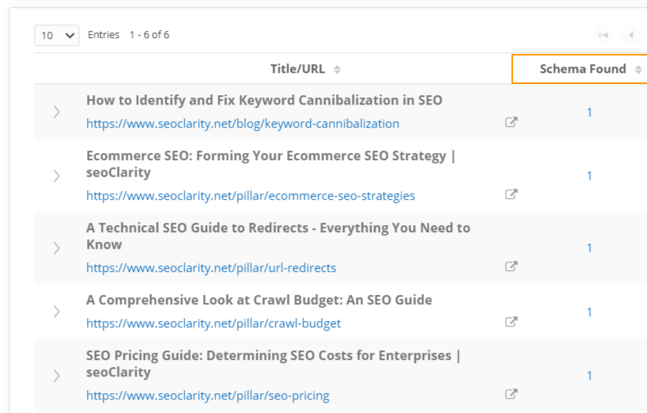Open external link icon for crawl-budget row
Image resolution: width=647 pixels, height=413 pixels.
coord(511,322)
